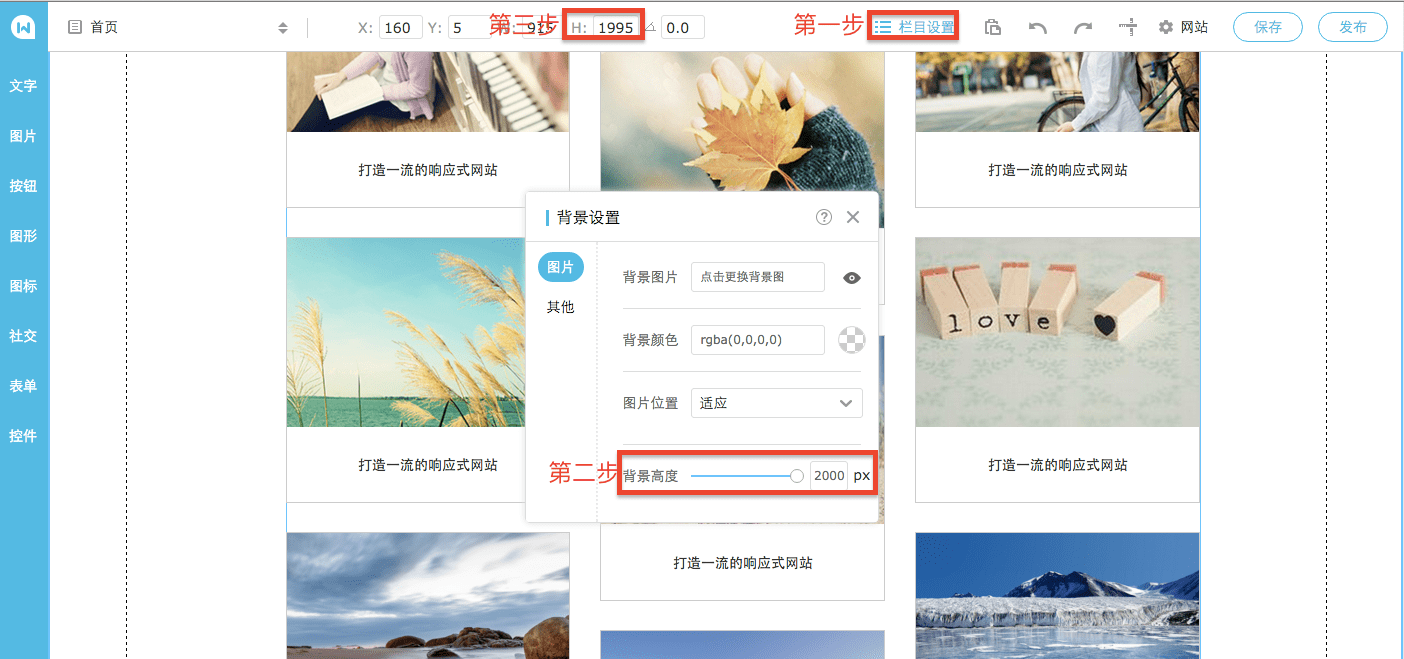Open 网站 site settings gear
This screenshot has width=1404, height=659.
[1183, 28]
